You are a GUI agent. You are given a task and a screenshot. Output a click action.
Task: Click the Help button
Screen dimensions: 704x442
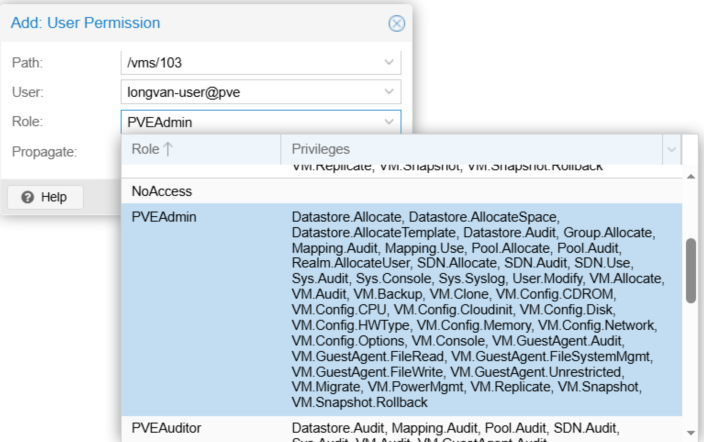pyautogui.click(x=45, y=197)
